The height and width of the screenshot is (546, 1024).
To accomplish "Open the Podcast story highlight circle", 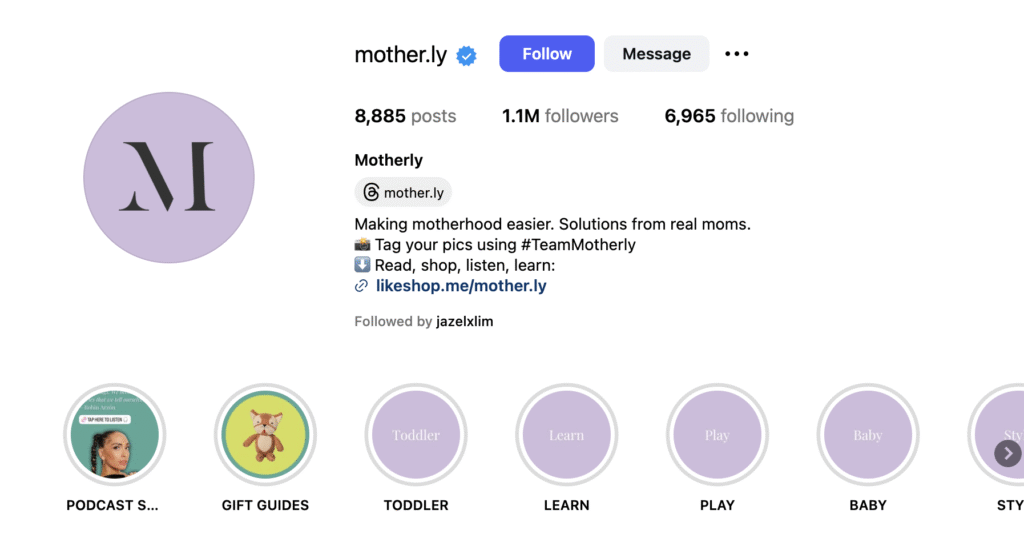I will pyautogui.click(x=114, y=434).
